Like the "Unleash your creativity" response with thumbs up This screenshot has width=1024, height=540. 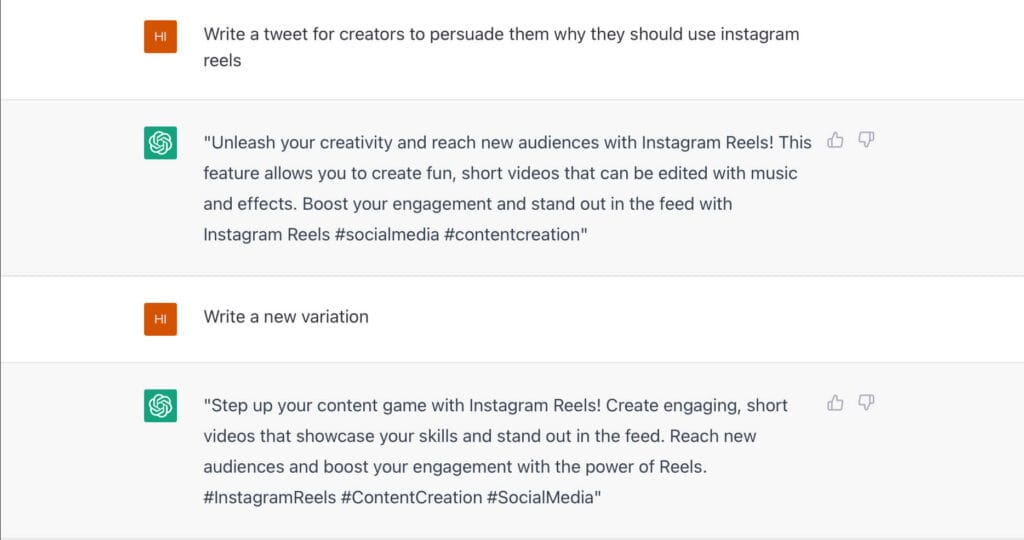point(835,140)
